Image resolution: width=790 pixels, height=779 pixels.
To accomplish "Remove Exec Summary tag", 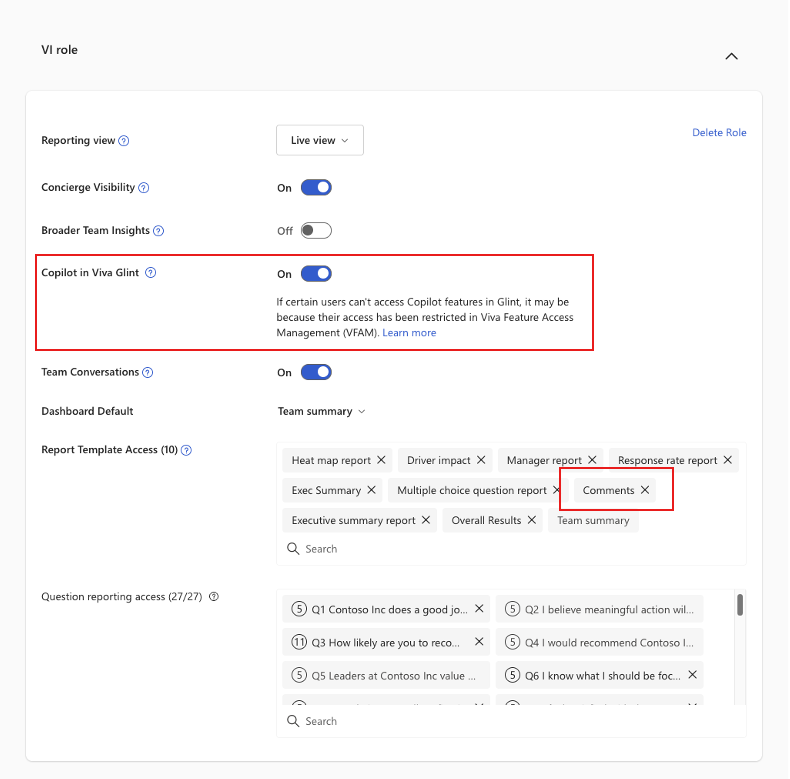I will (371, 490).
